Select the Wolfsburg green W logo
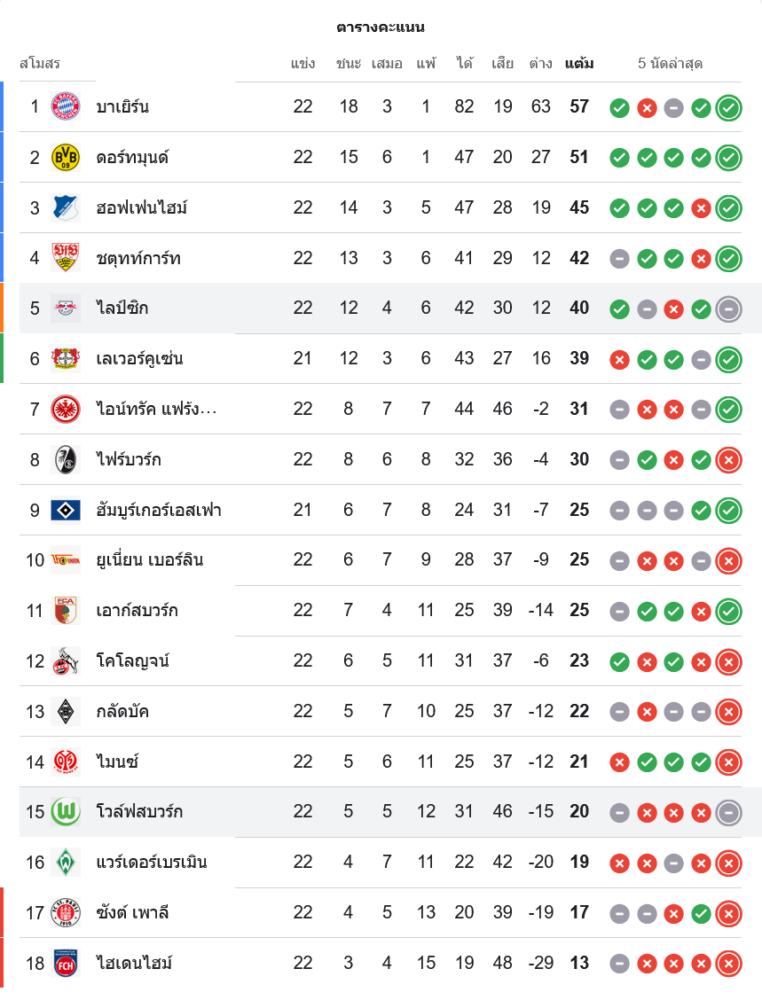The image size is (762, 1000). point(65,811)
